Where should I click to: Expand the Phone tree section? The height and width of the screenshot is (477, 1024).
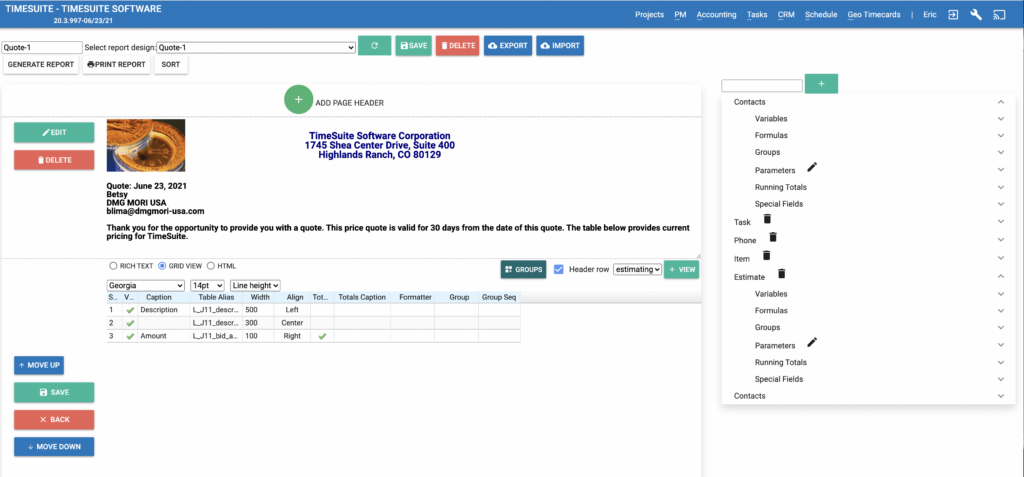(1000, 240)
